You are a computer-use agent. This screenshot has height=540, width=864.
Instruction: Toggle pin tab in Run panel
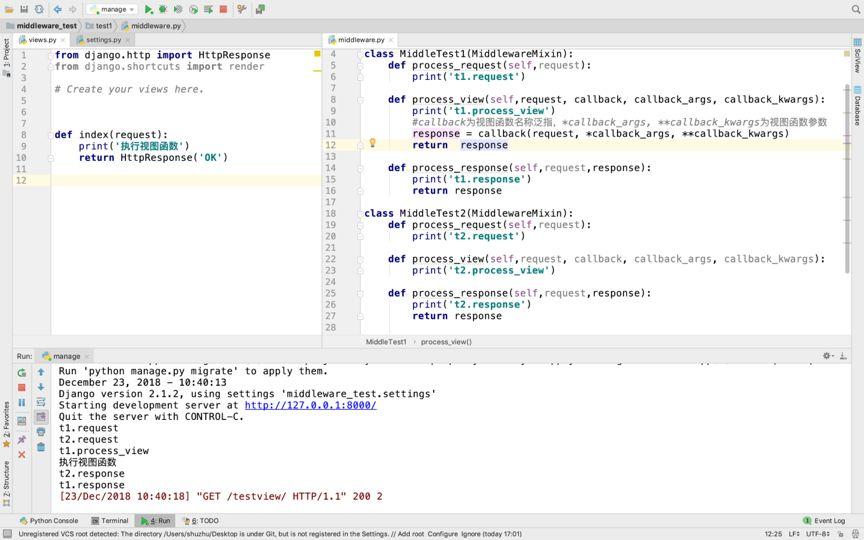tap(21, 439)
